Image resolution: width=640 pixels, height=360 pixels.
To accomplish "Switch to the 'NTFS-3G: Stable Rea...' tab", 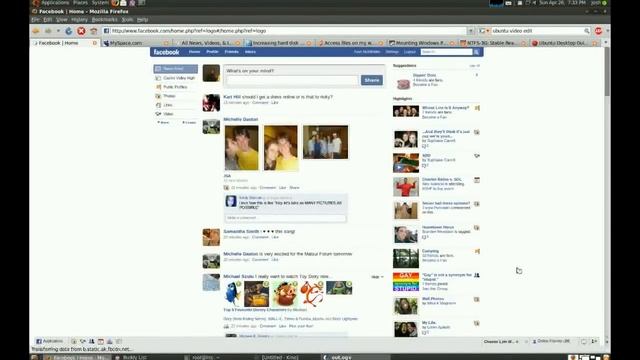I will pyautogui.click(x=493, y=43).
